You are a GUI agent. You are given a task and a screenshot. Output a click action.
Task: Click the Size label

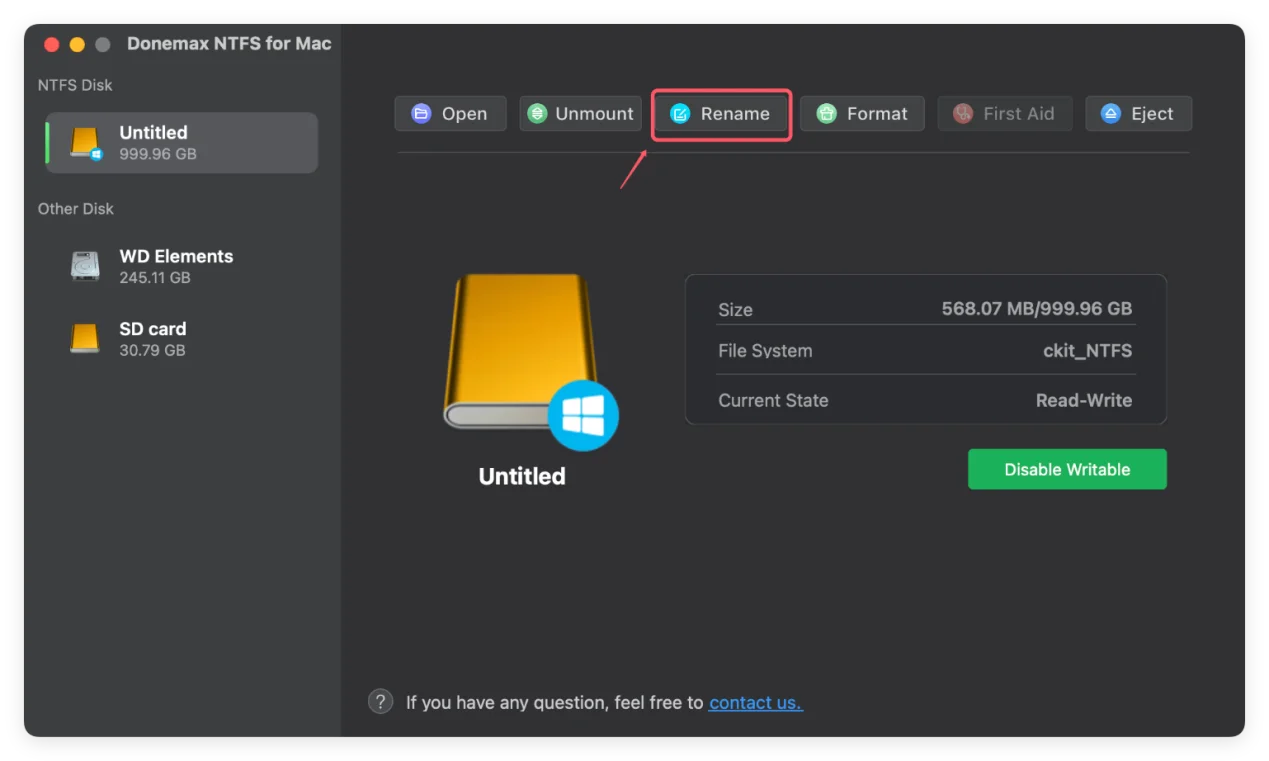click(735, 310)
